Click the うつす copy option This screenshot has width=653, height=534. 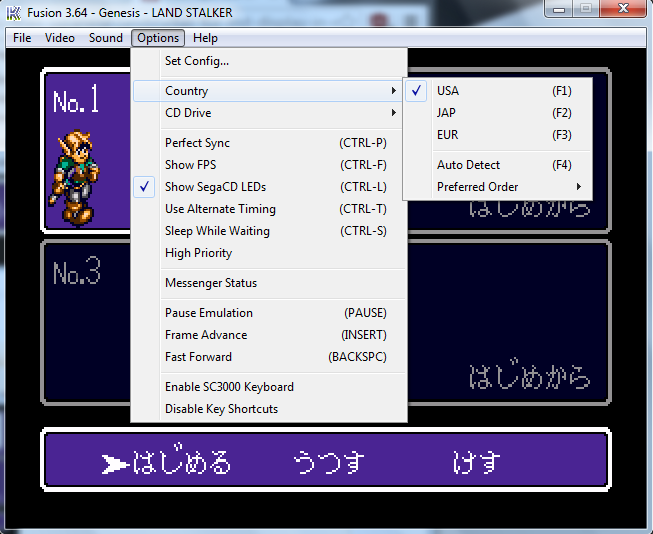(x=329, y=462)
